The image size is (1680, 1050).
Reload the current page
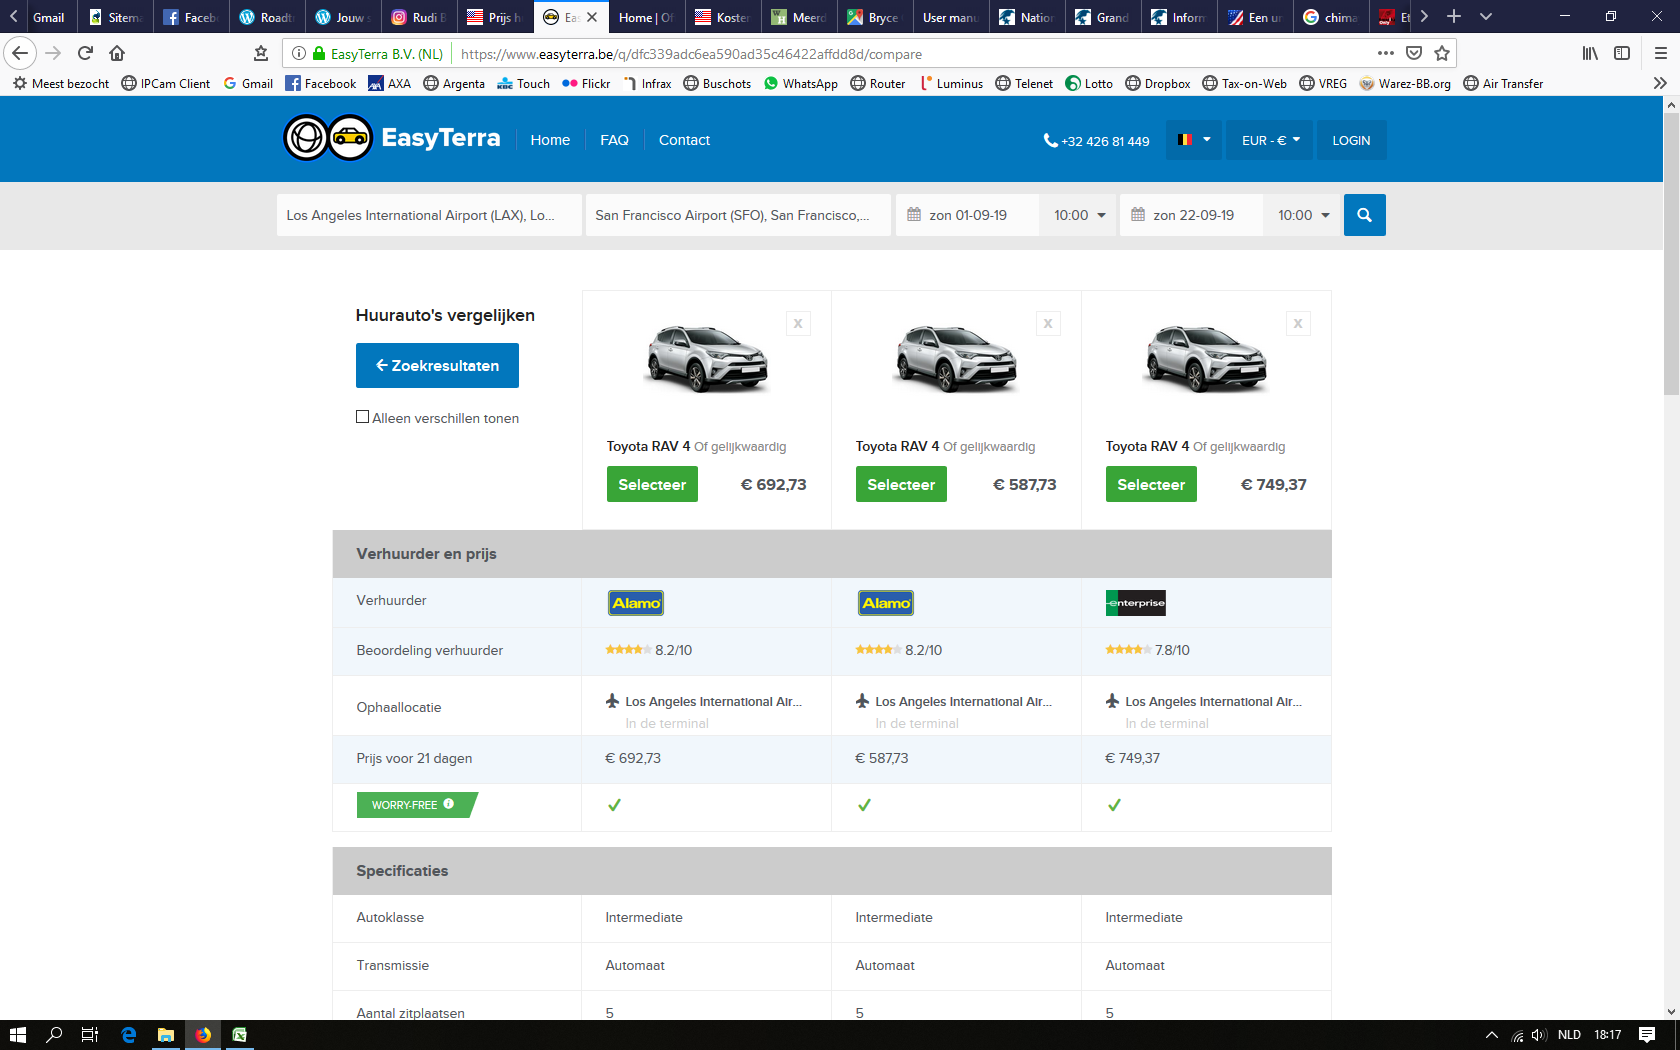86,53
